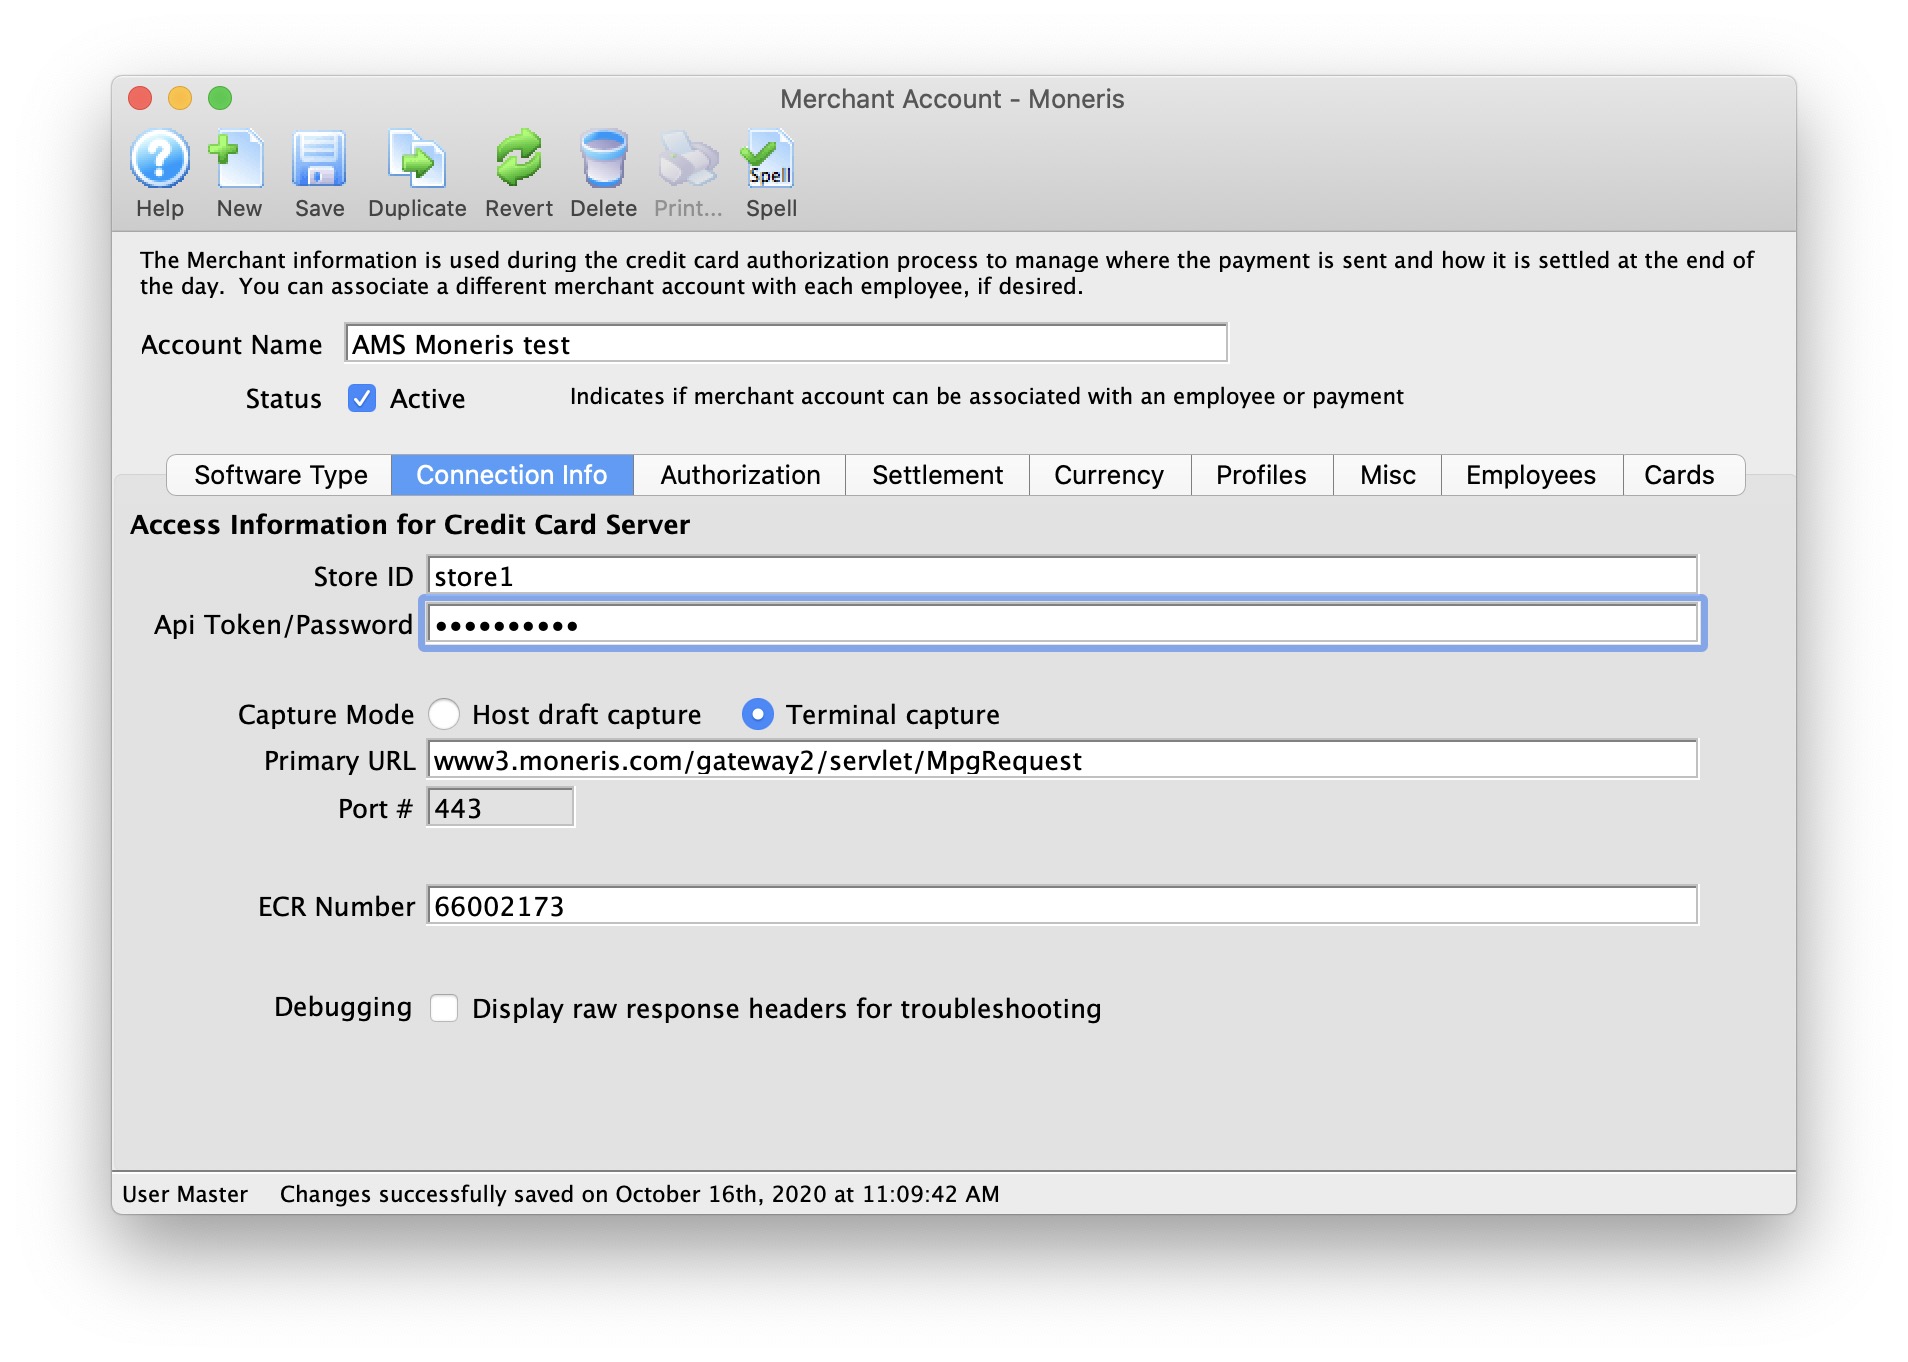Screen dimensions: 1908x1362
Task: Open the Settlement tab
Action: 937,475
